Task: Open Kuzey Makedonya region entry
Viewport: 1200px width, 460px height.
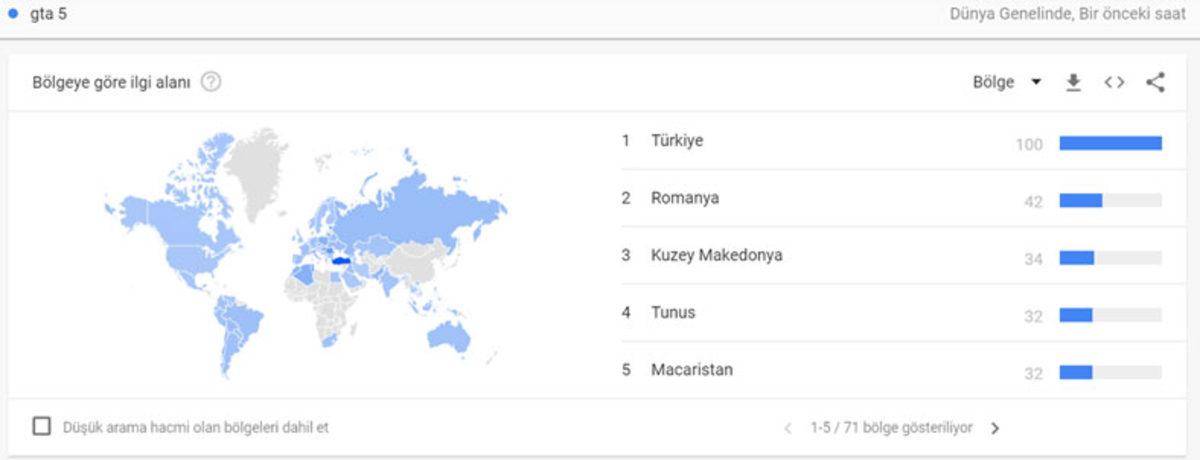Action: tap(716, 255)
